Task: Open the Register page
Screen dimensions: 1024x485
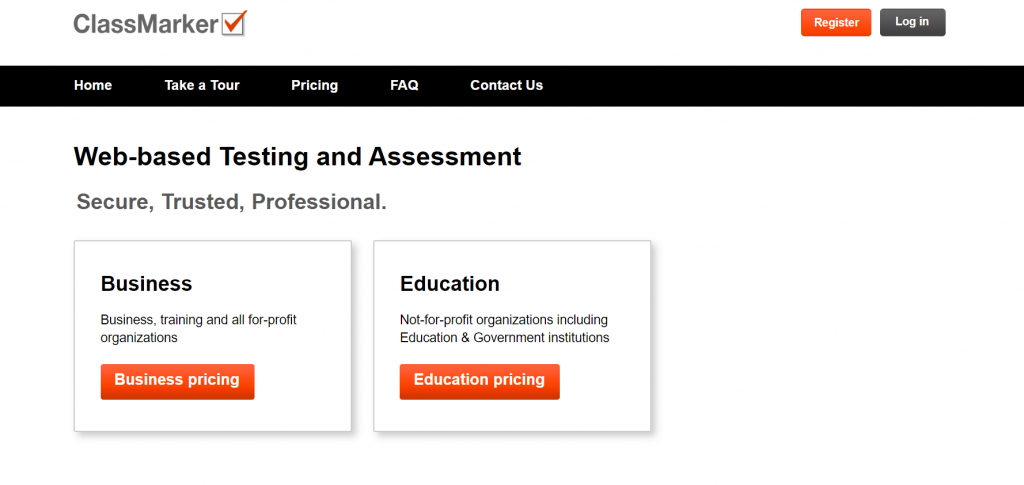Action: pos(836,22)
